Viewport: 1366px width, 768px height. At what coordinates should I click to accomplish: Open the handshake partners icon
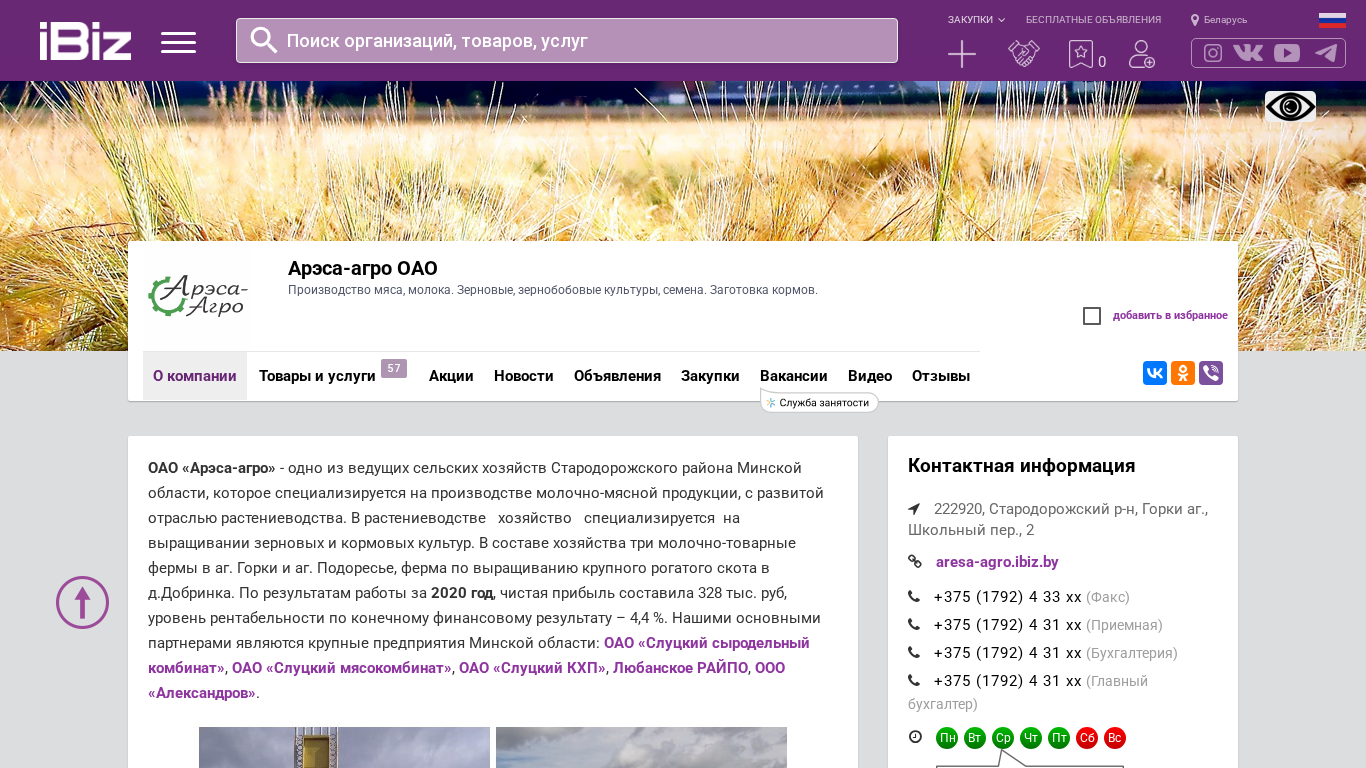point(1023,54)
